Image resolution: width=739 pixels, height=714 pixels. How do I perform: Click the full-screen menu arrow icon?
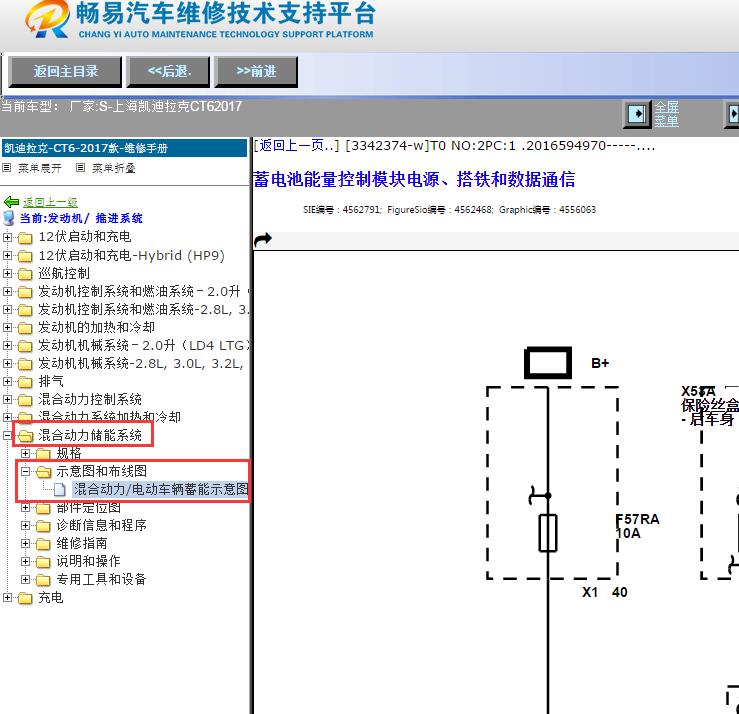tap(637, 114)
